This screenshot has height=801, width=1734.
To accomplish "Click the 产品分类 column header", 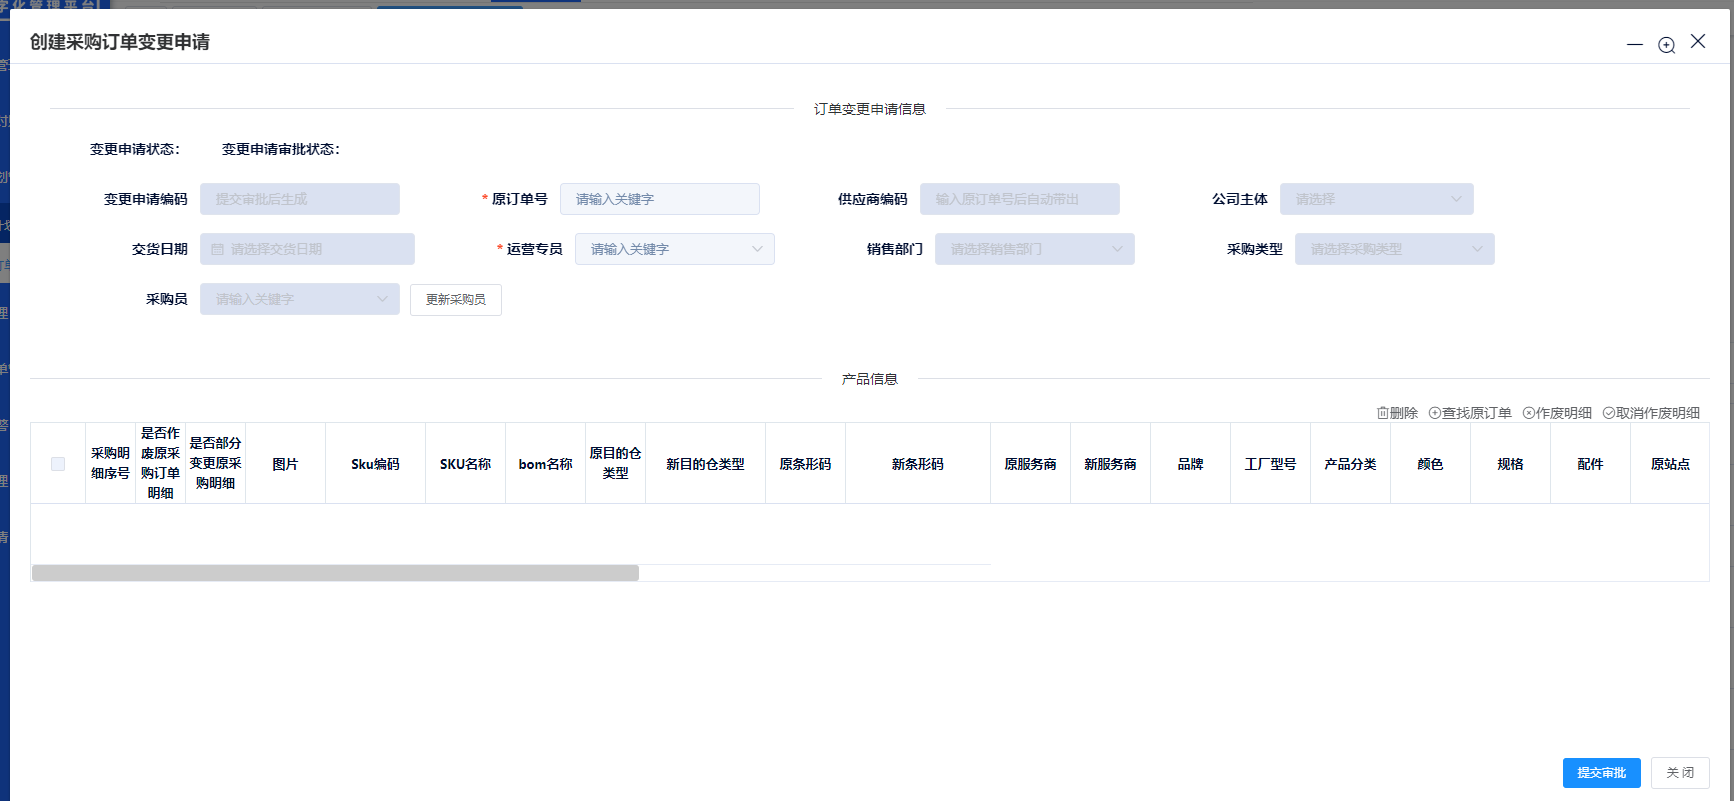I will (x=1350, y=464).
